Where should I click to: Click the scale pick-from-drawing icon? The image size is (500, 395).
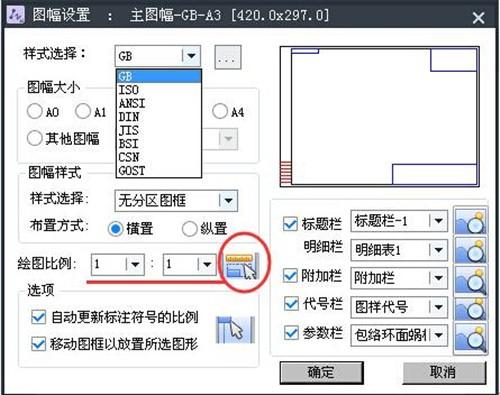tap(241, 266)
